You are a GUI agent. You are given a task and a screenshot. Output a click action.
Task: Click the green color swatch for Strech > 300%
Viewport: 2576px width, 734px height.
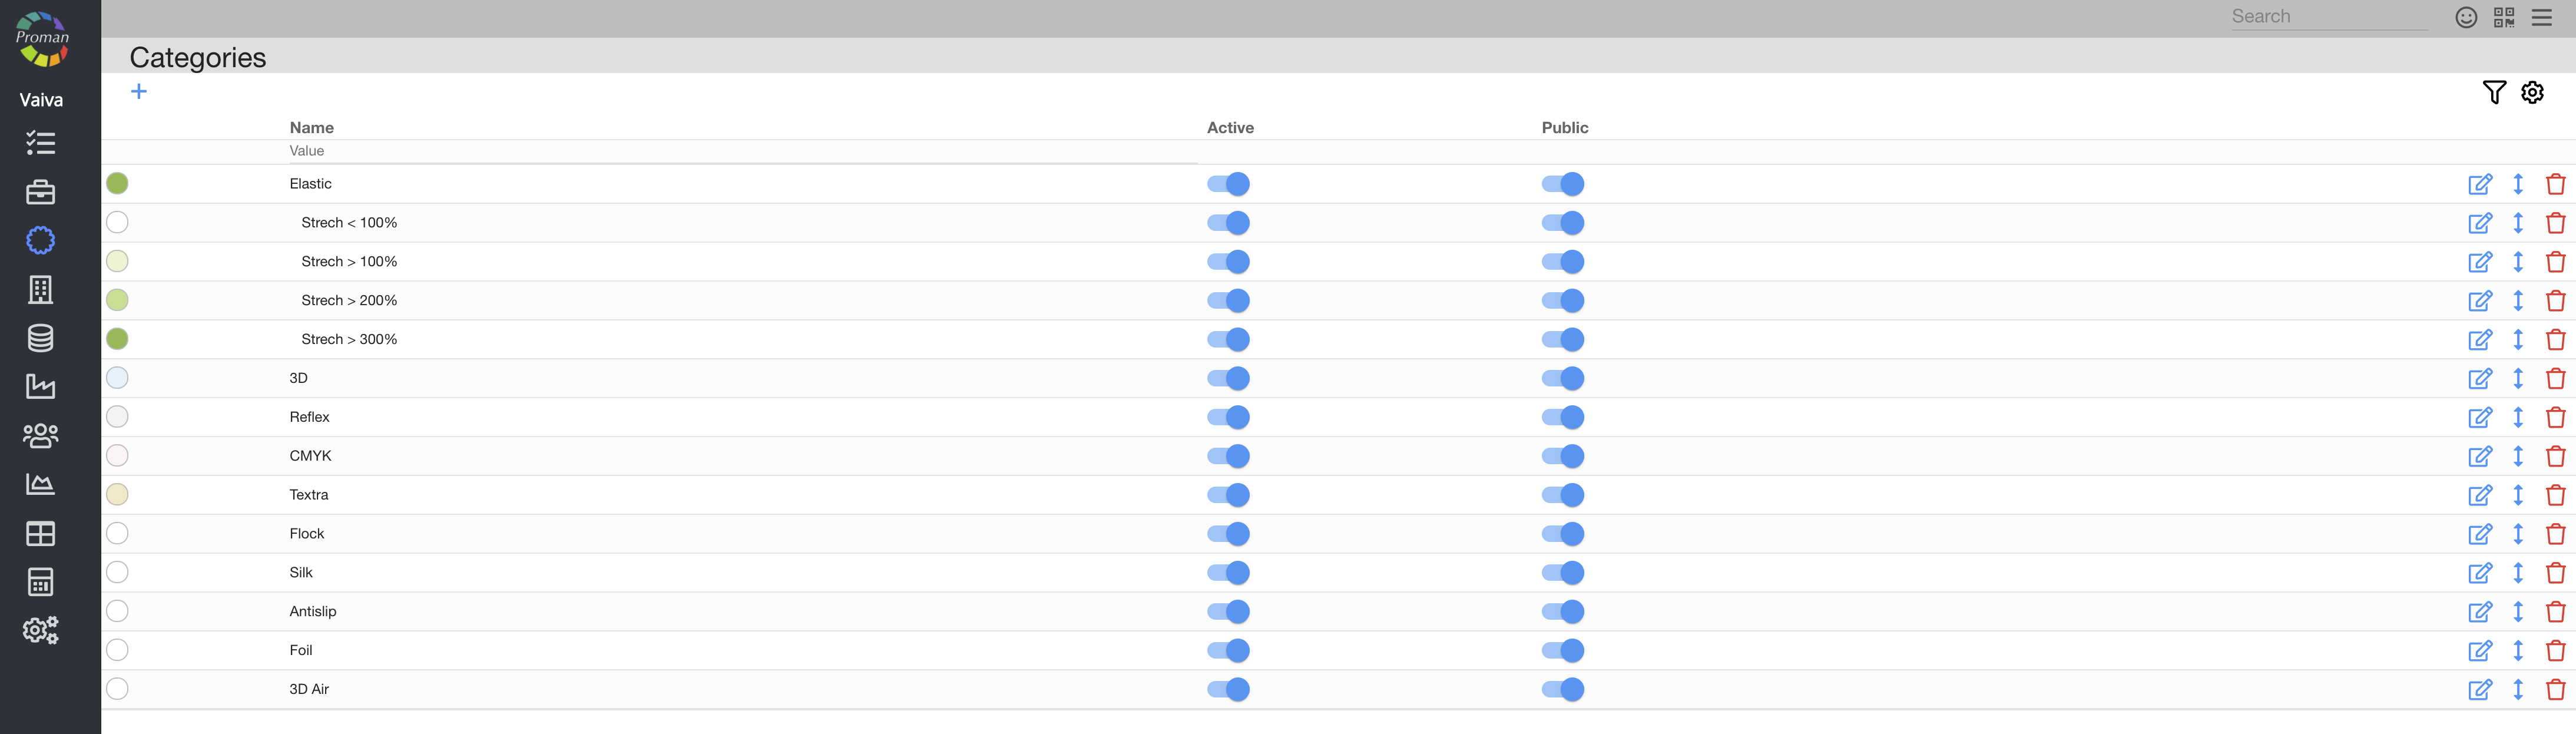pyautogui.click(x=117, y=339)
